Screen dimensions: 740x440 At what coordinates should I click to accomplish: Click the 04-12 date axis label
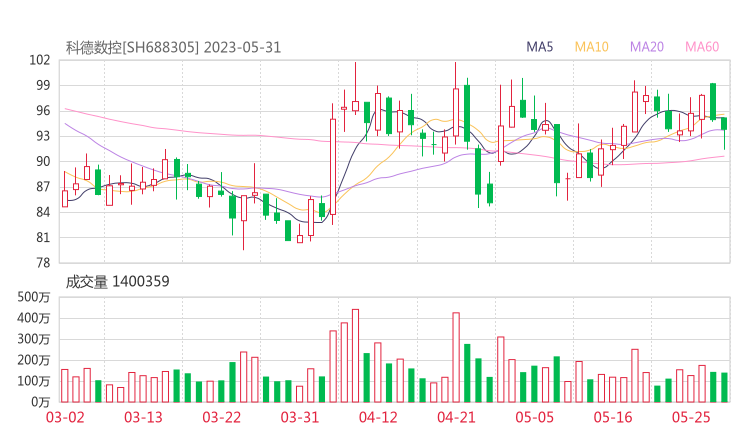378,417
